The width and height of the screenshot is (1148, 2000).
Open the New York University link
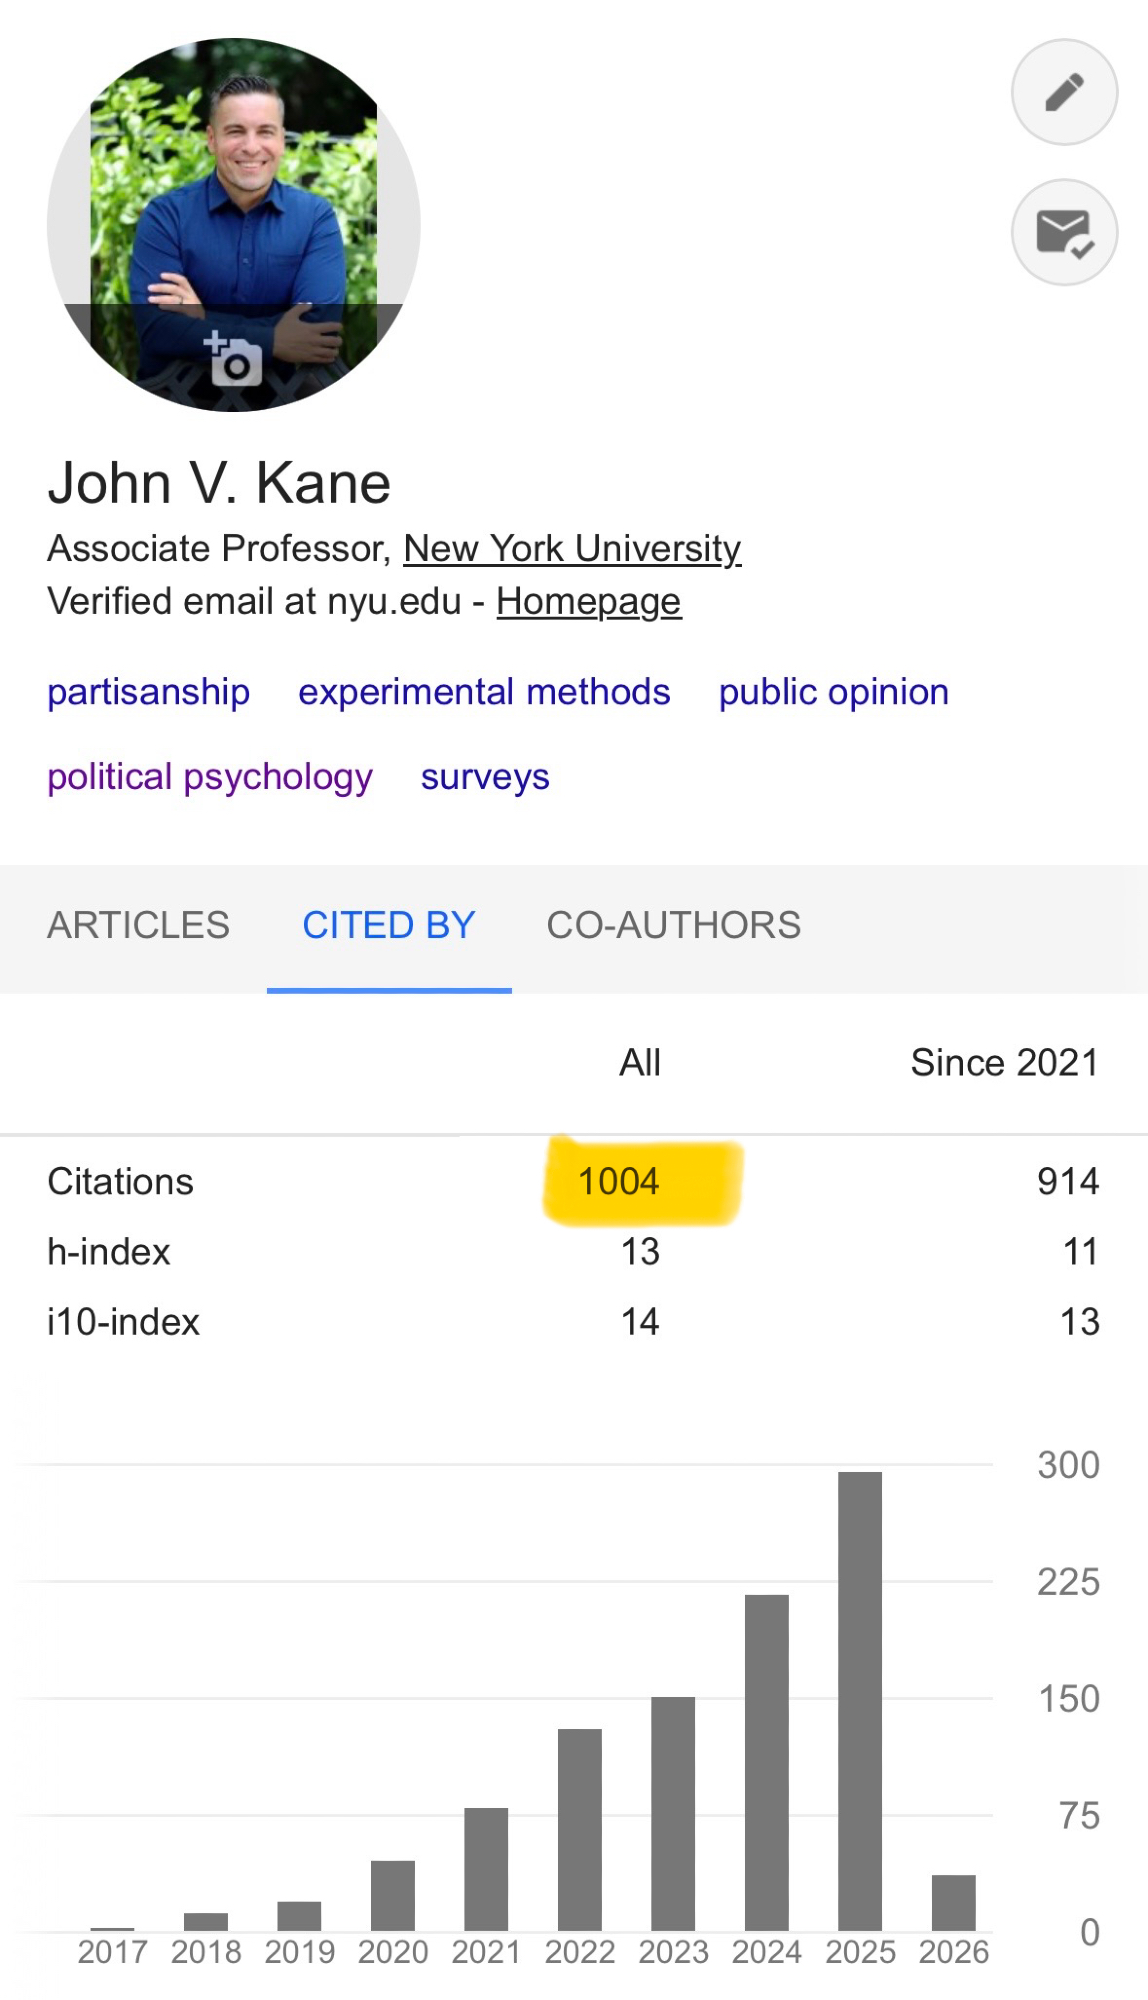pyautogui.click(x=572, y=548)
